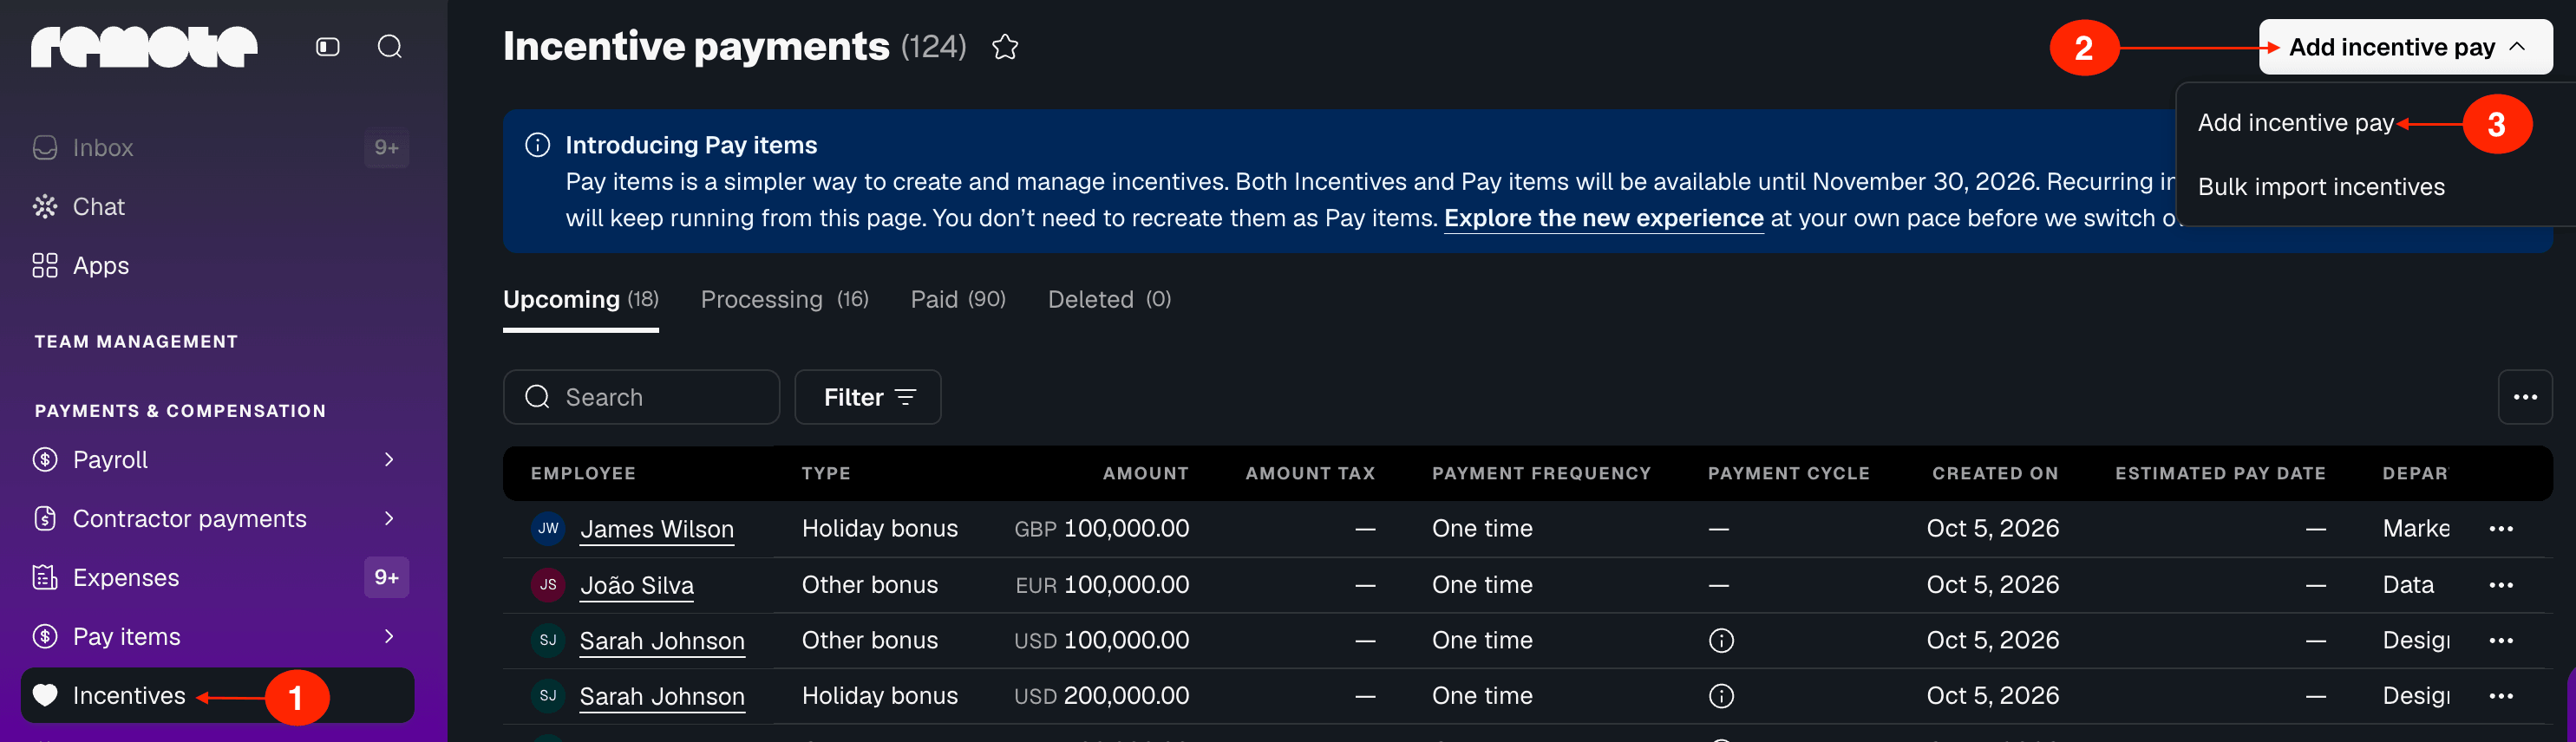This screenshot has height=742, width=2576.
Task: Expand Contractor payments chevron
Action: 389,518
